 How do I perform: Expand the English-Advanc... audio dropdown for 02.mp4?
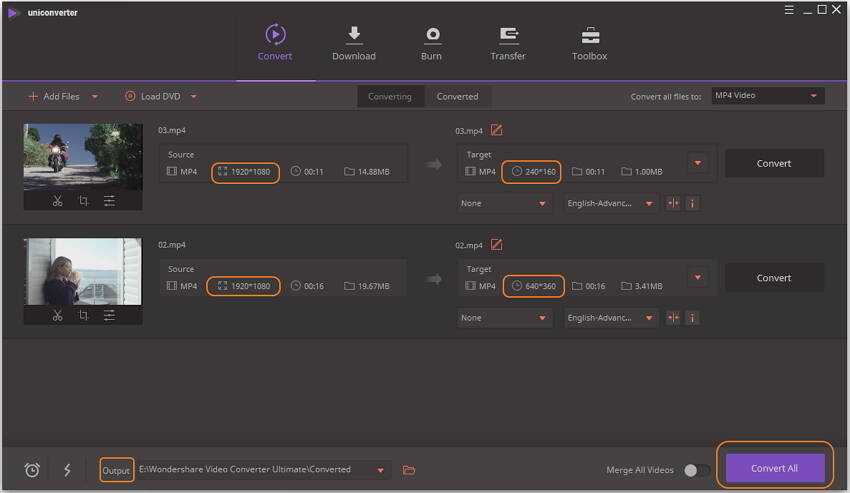click(x=611, y=318)
